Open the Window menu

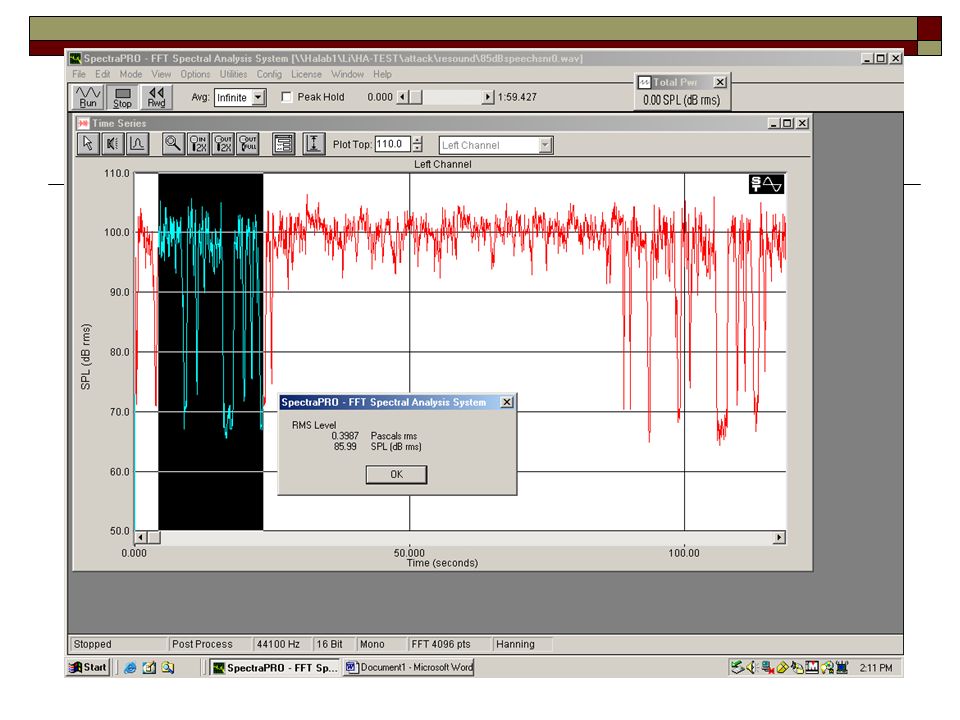[347, 74]
